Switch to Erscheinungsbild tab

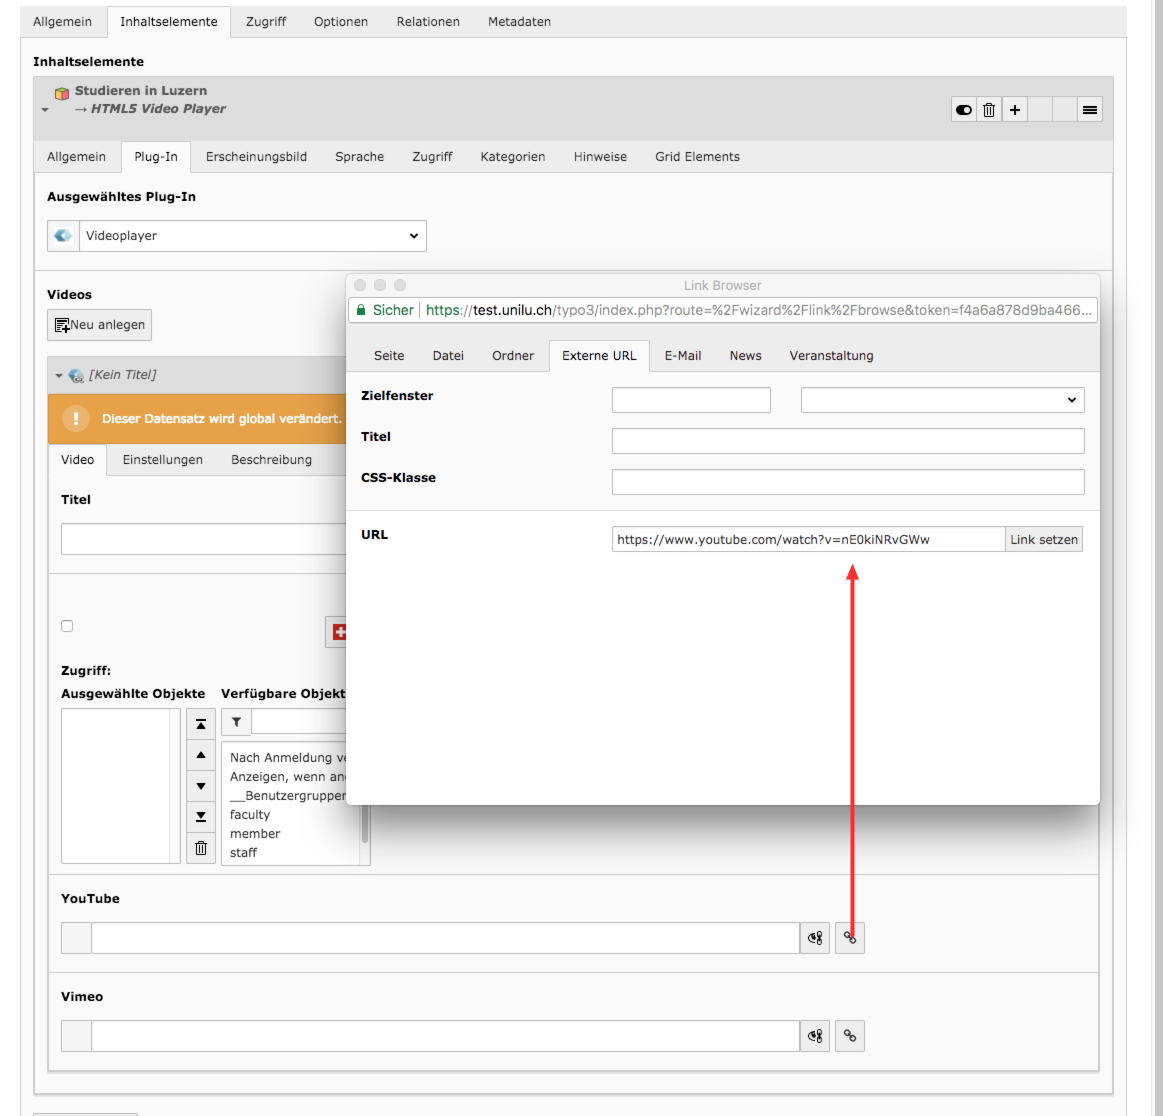tap(256, 156)
